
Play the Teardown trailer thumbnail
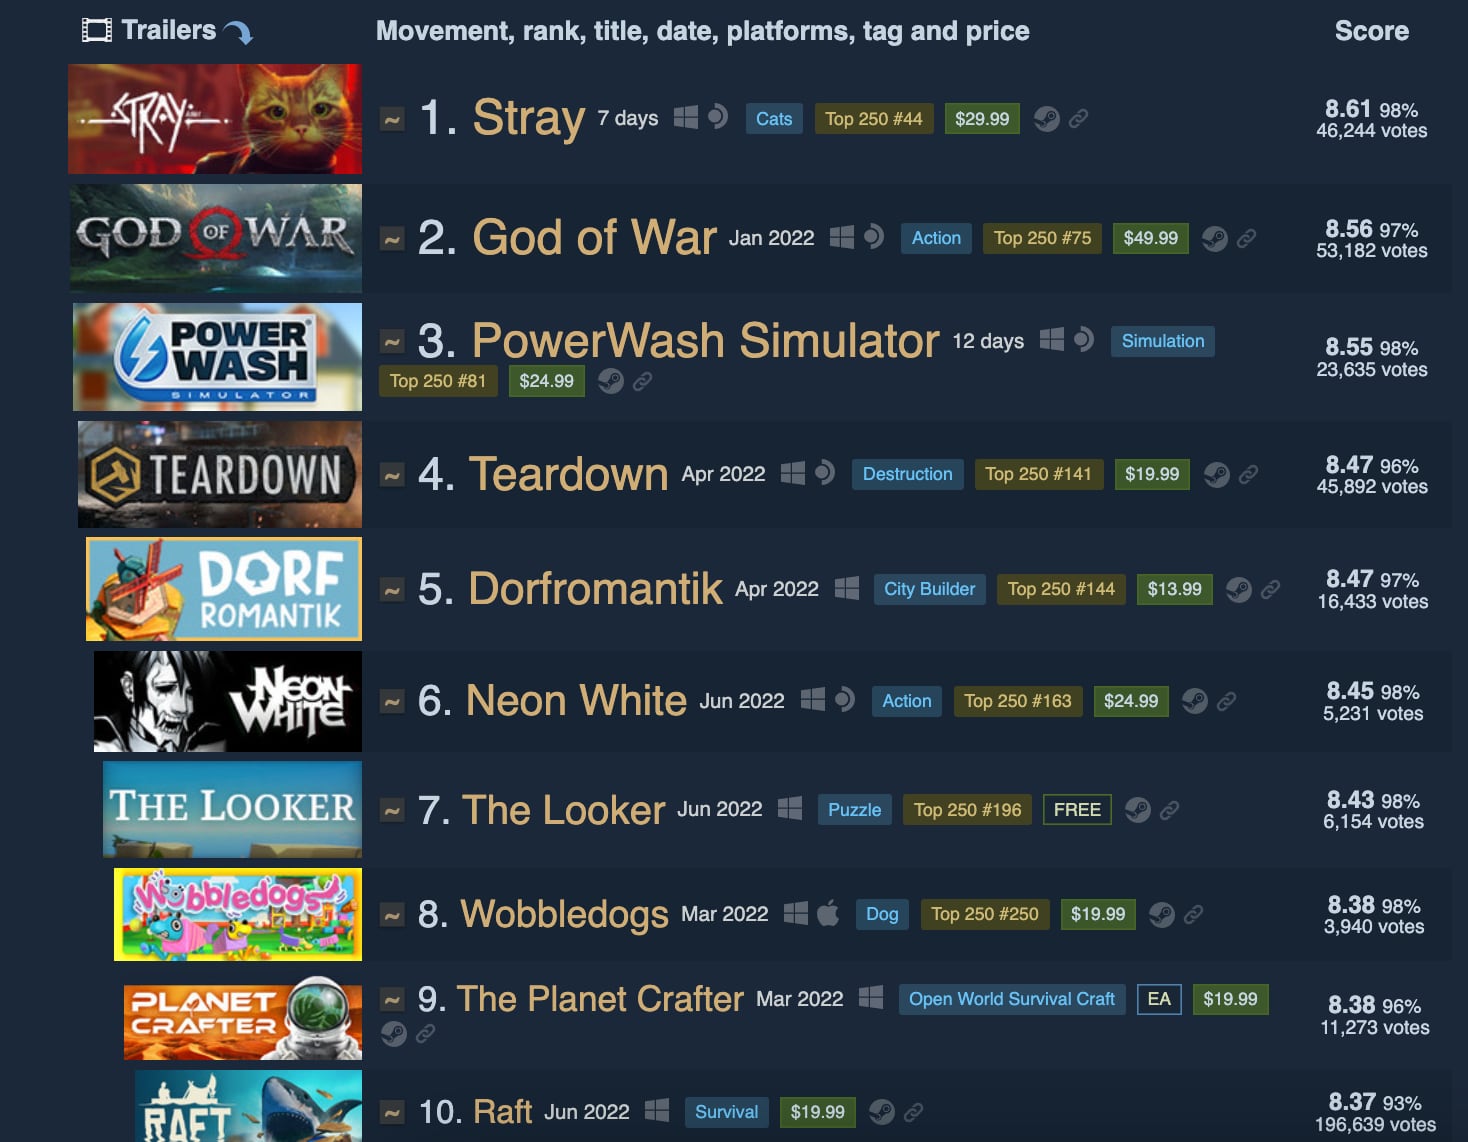pyautogui.click(x=220, y=474)
